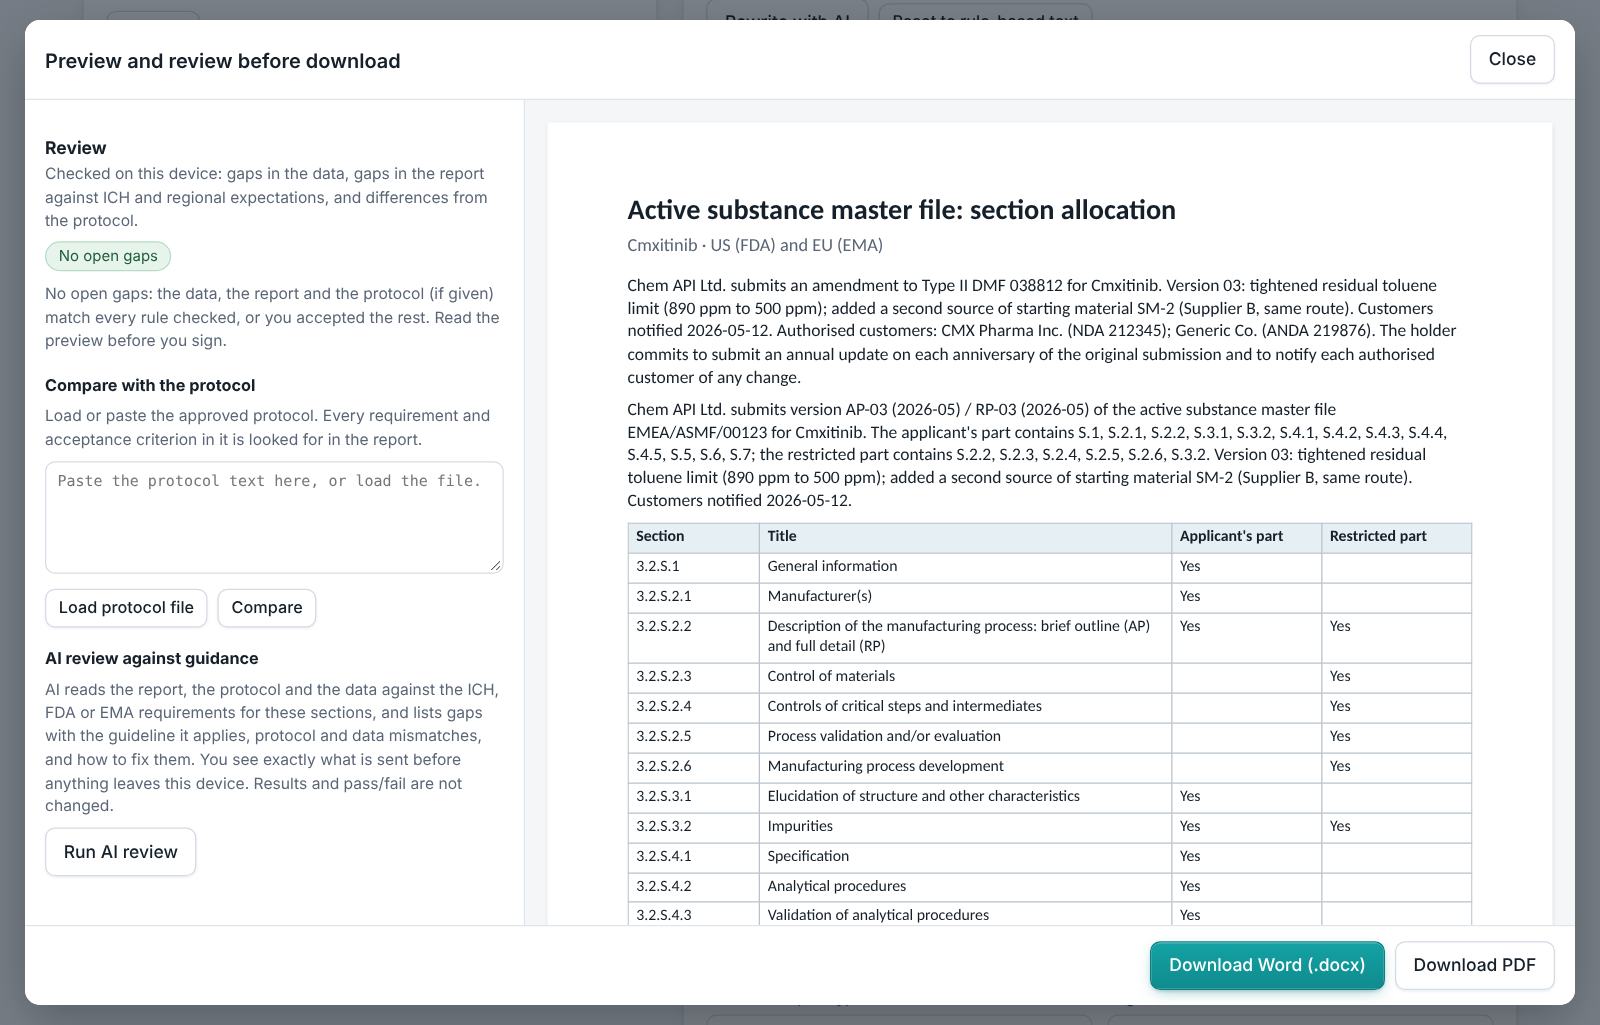Click the 'Section' column header
The image size is (1600, 1025).
point(693,537)
